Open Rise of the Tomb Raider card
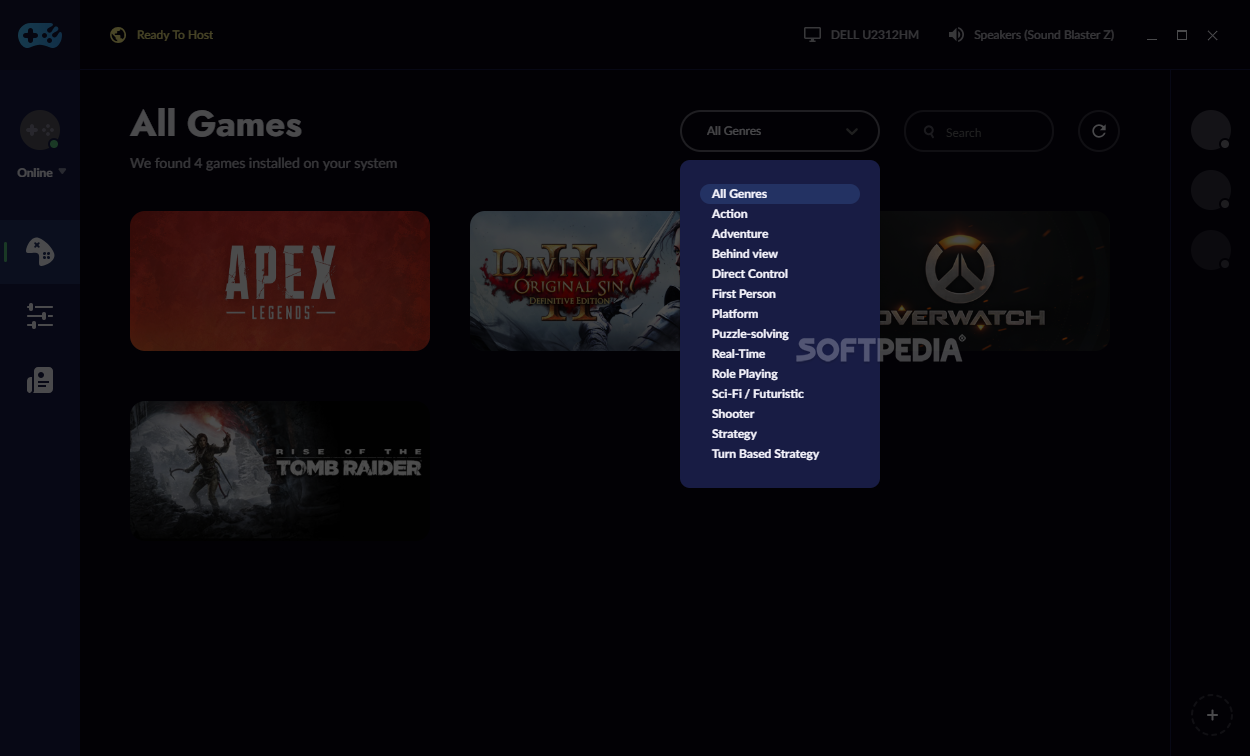This screenshot has height=756, width=1250. pos(280,471)
